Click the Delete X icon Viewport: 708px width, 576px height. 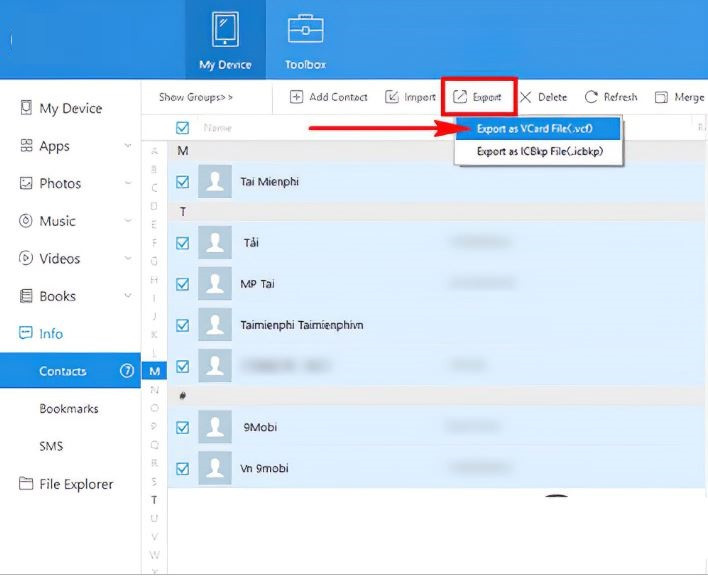click(x=525, y=97)
